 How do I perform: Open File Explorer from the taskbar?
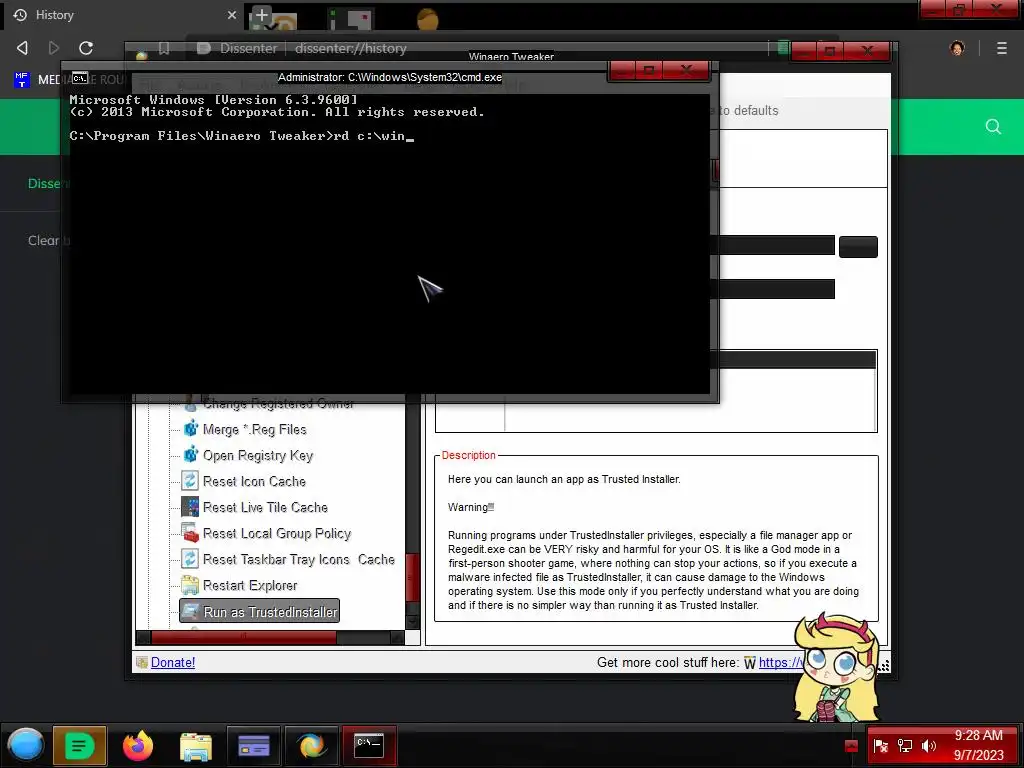pos(195,746)
